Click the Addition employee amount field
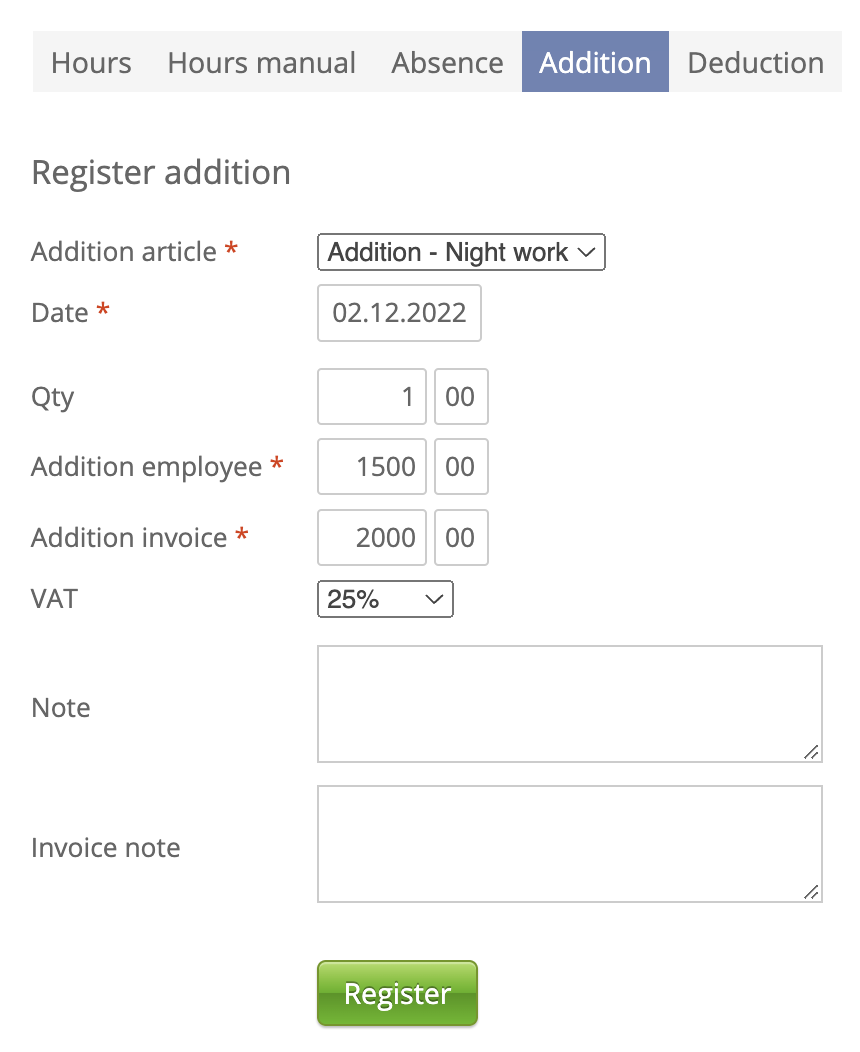 [372, 467]
